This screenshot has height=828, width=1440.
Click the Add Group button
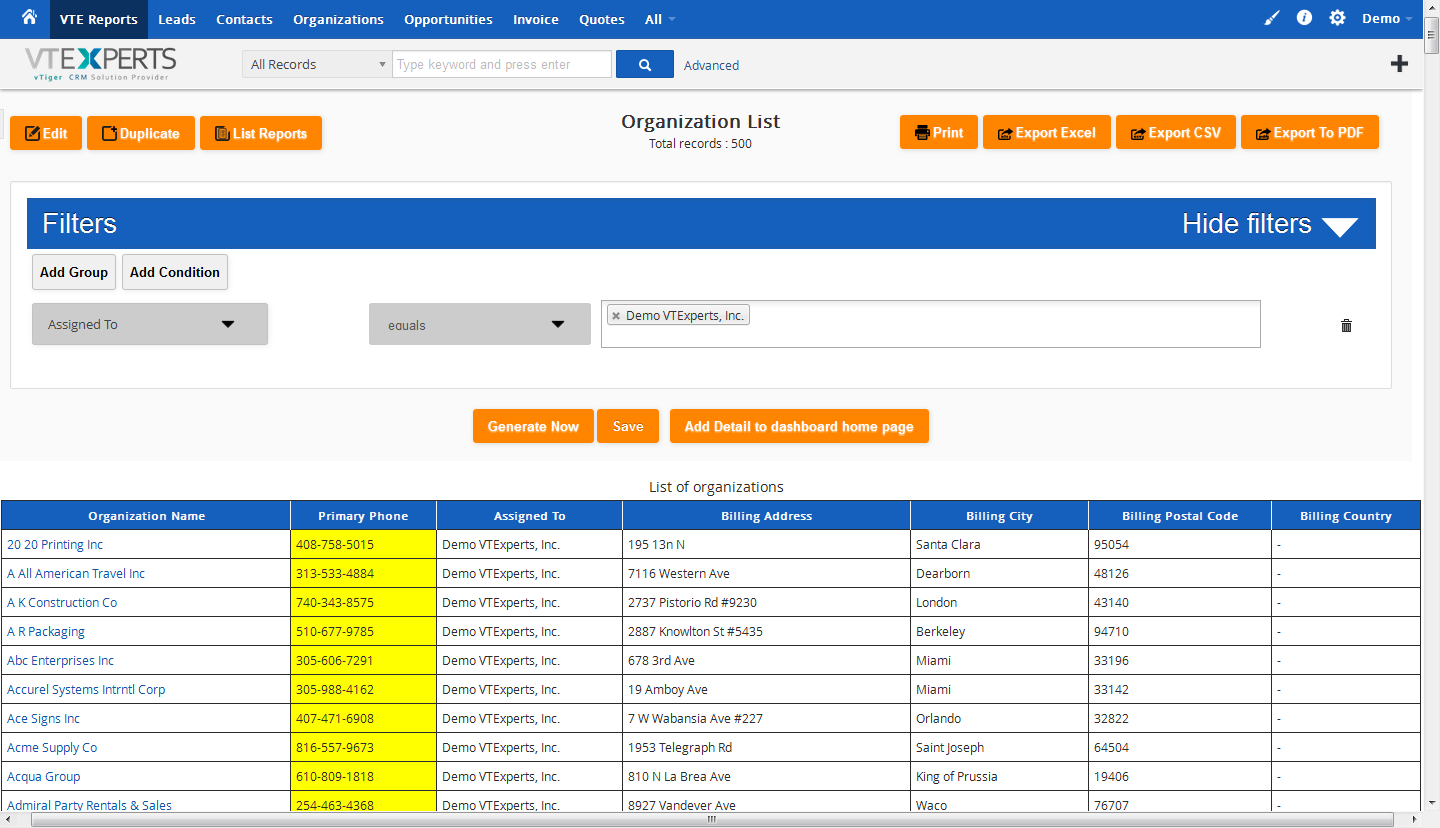(74, 272)
